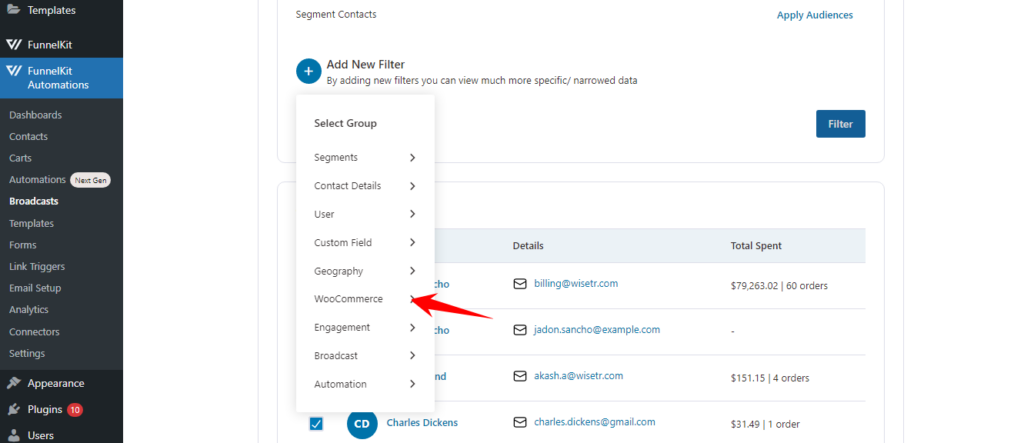Viewport: 1024px width, 443px height.
Task: Expand the Automation group chevron
Action: point(412,384)
